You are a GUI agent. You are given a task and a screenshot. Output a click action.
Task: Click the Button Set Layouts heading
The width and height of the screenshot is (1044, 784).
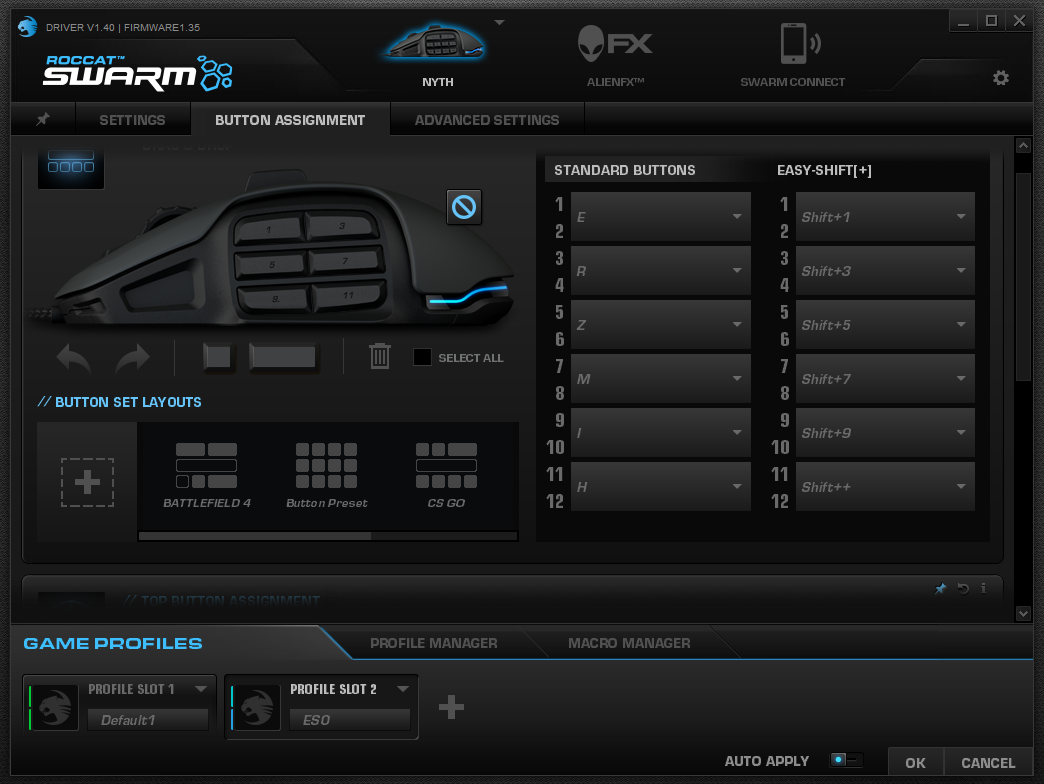point(120,402)
